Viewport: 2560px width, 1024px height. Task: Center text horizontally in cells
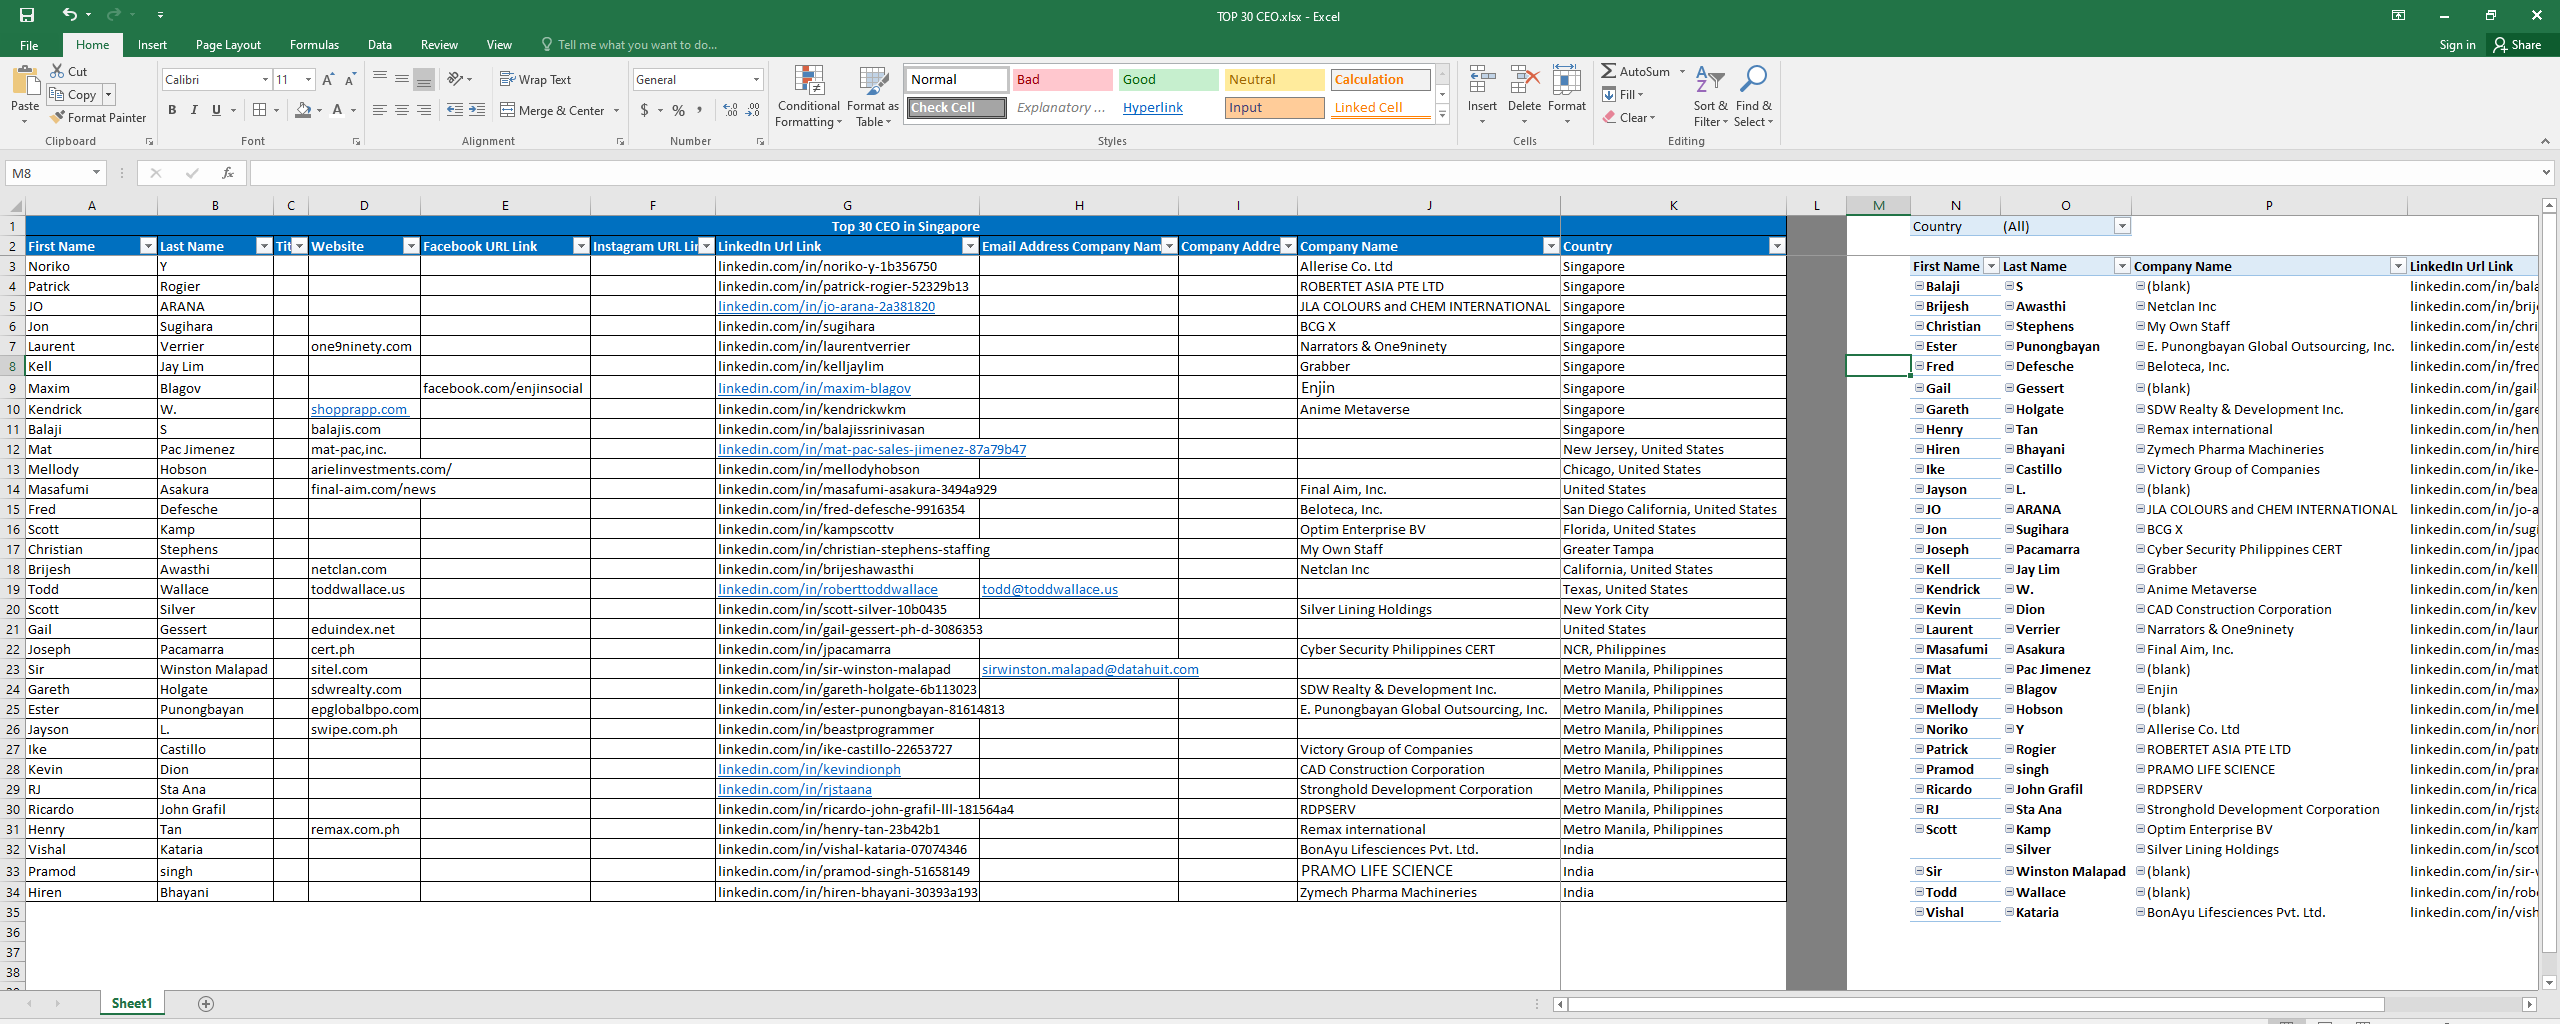click(x=402, y=110)
